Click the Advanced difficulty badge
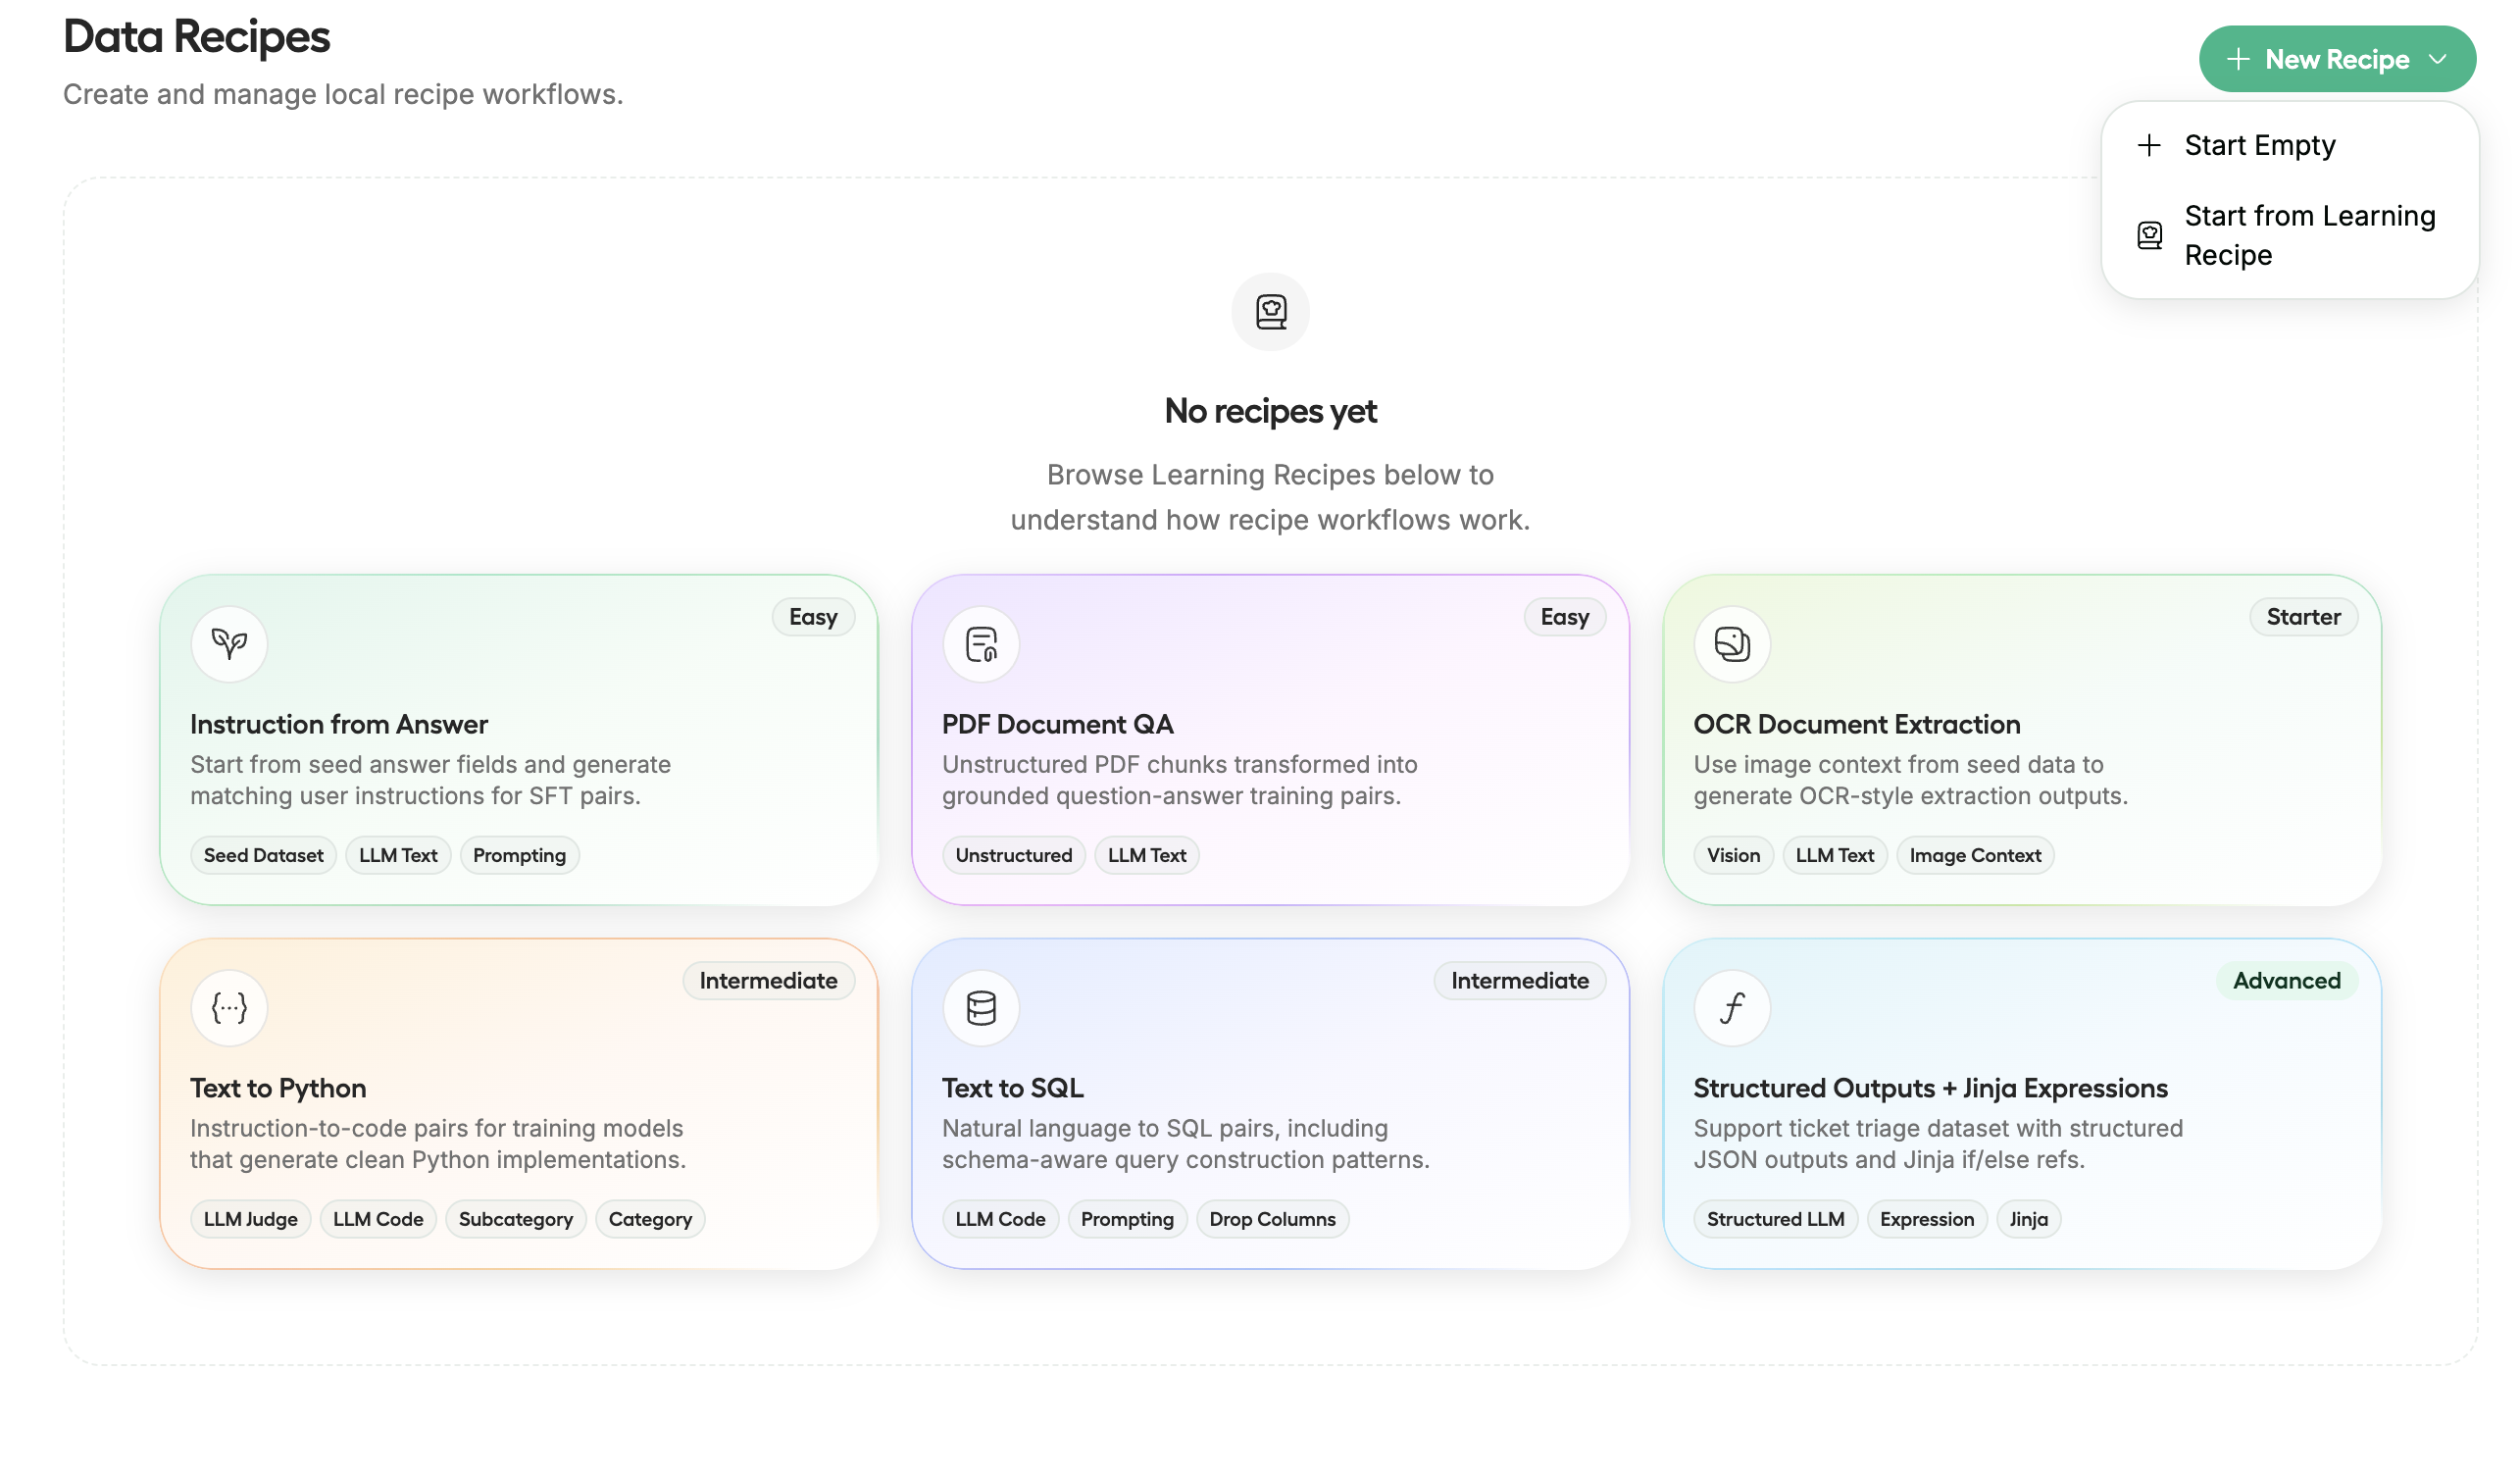The height and width of the screenshot is (1473, 2520). click(2286, 981)
